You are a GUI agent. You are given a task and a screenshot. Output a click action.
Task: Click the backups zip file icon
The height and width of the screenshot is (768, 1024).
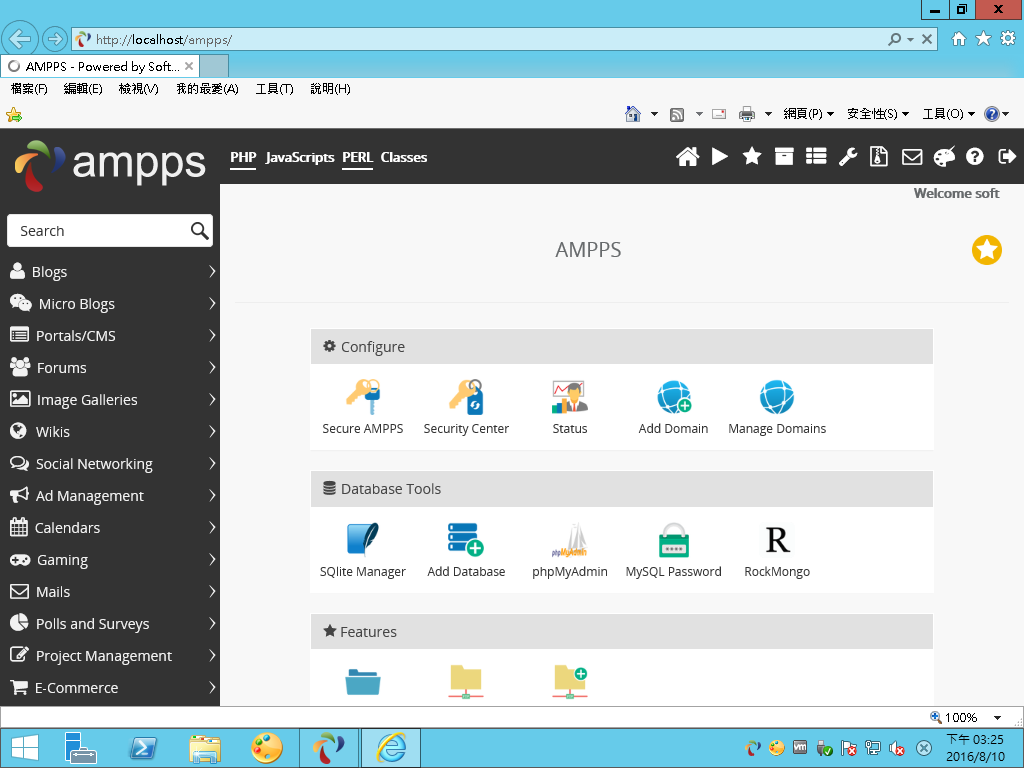click(x=879, y=157)
